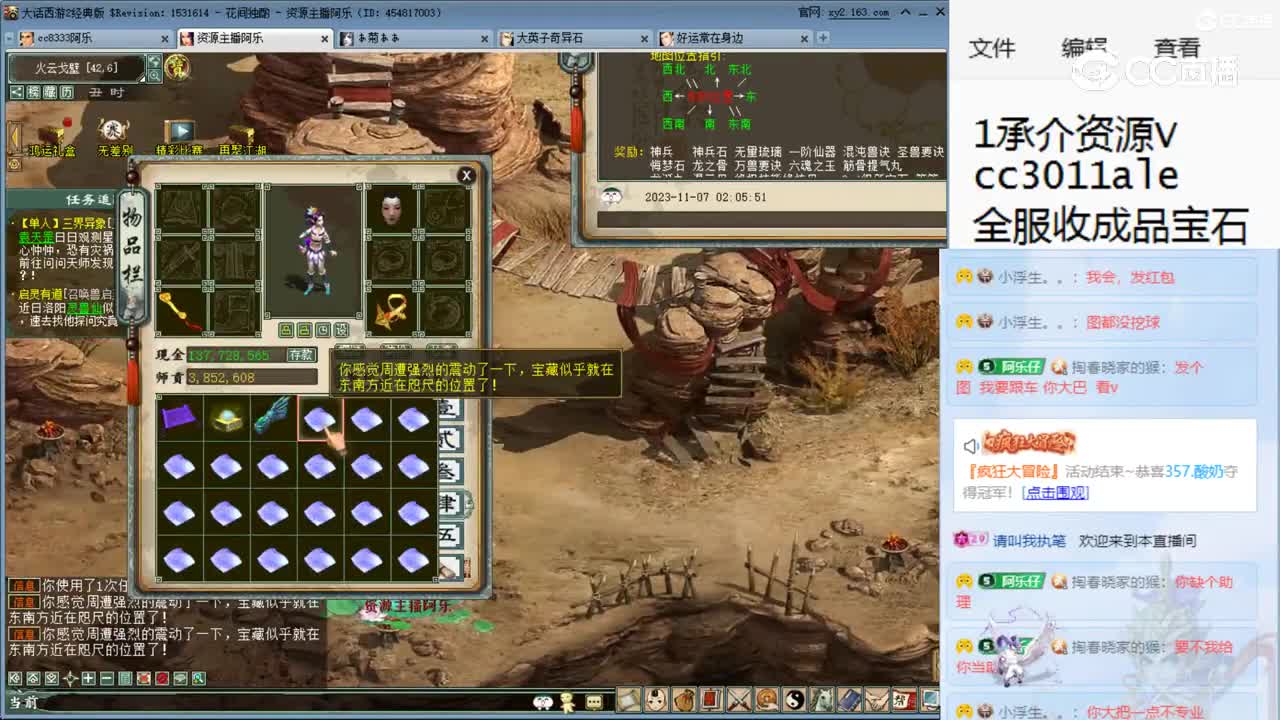This screenshot has width=1280, height=720.
Task: Add a new client tab with plus
Action: [823, 38]
